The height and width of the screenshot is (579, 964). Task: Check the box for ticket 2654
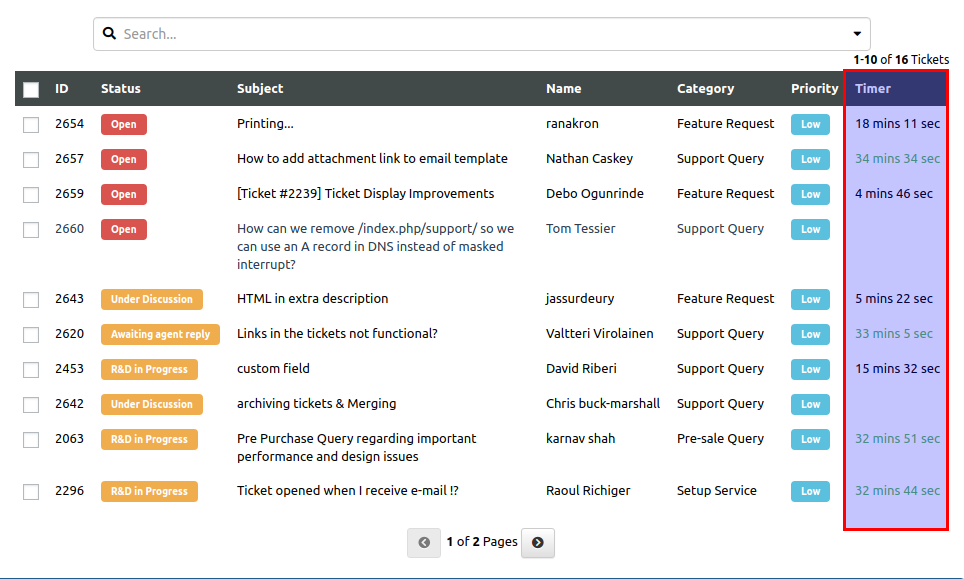[x=31, y=125]
